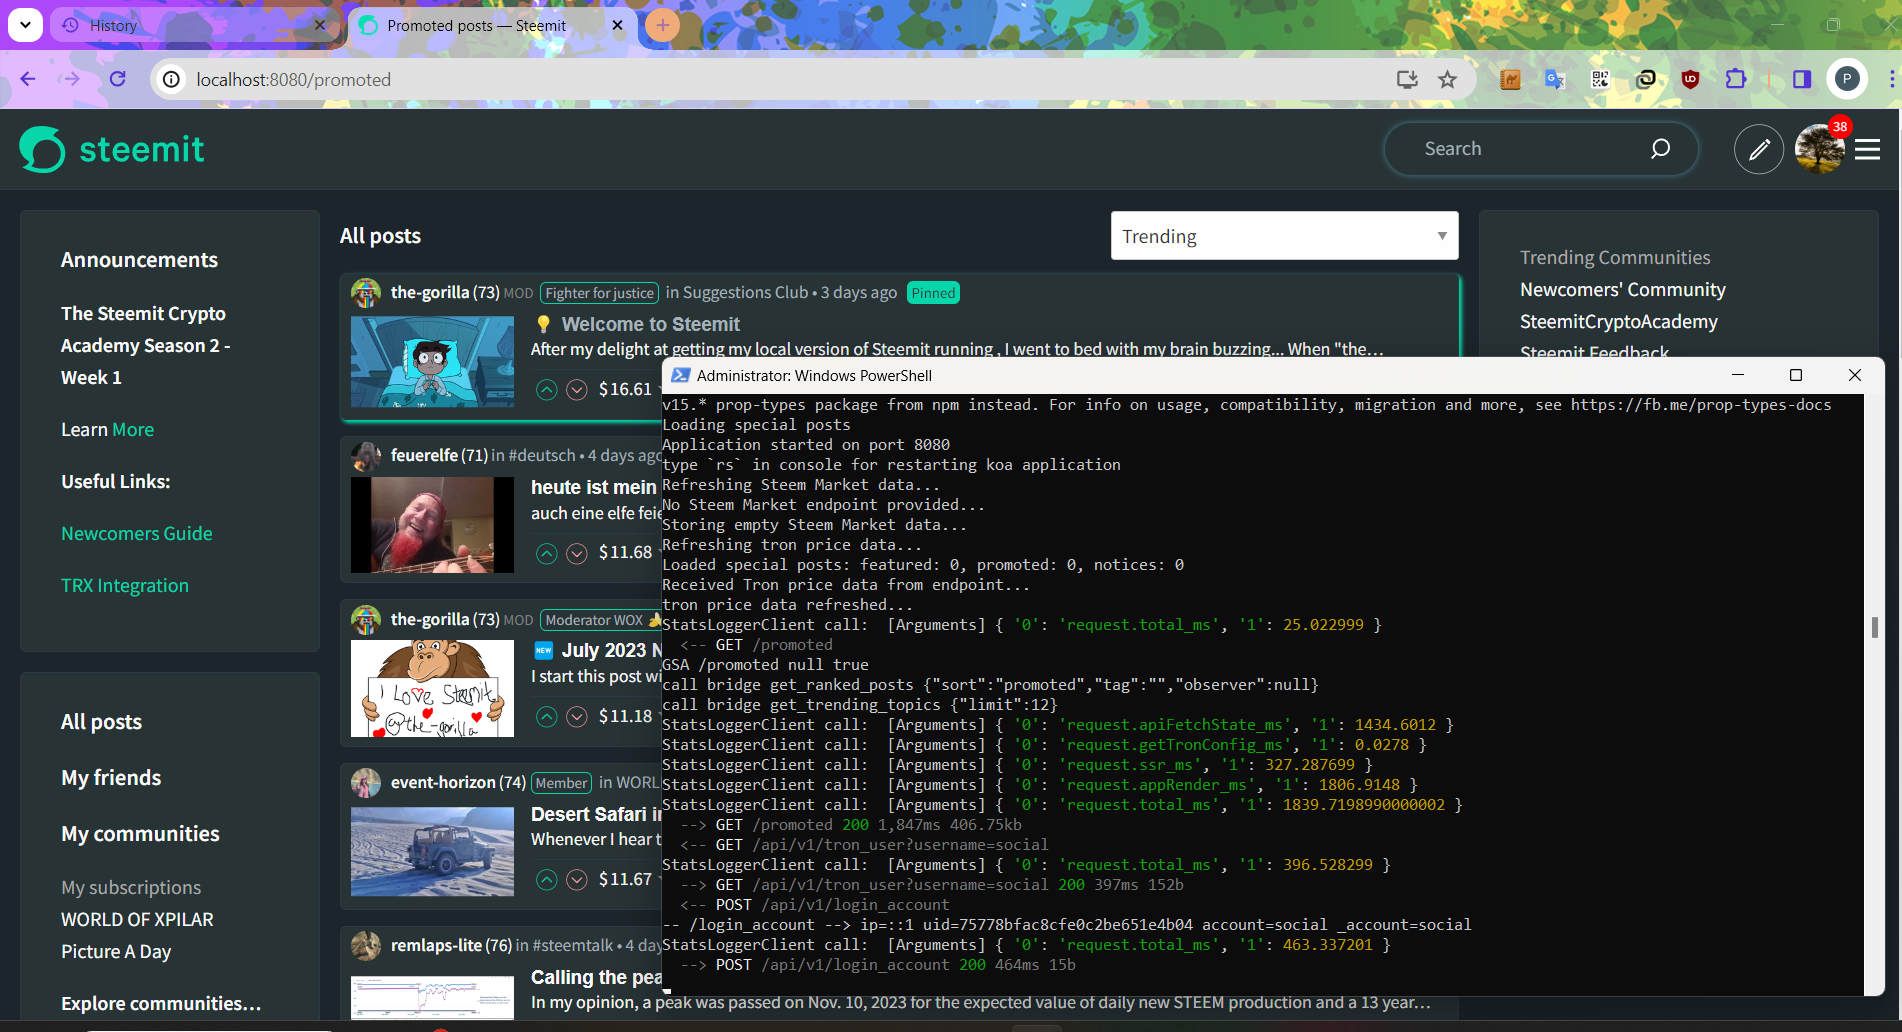This screenshot has height=1032, width=1902.
Task: Click feuerelfe's avatar on the #deutsch post
Action: pyautogui.click(x=366, y=456)
